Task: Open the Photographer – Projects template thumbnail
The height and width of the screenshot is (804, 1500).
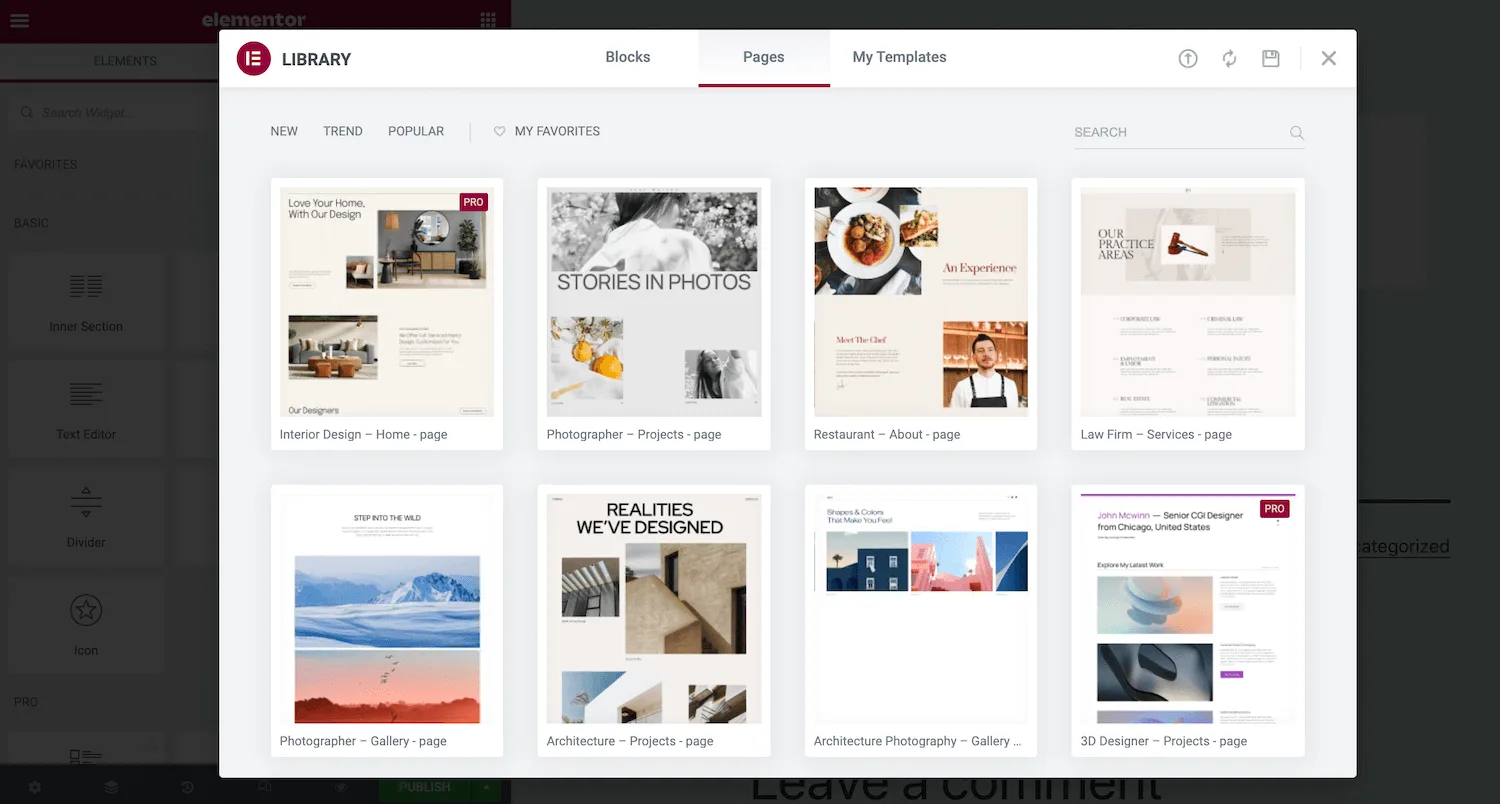Action: click(654, 302)
